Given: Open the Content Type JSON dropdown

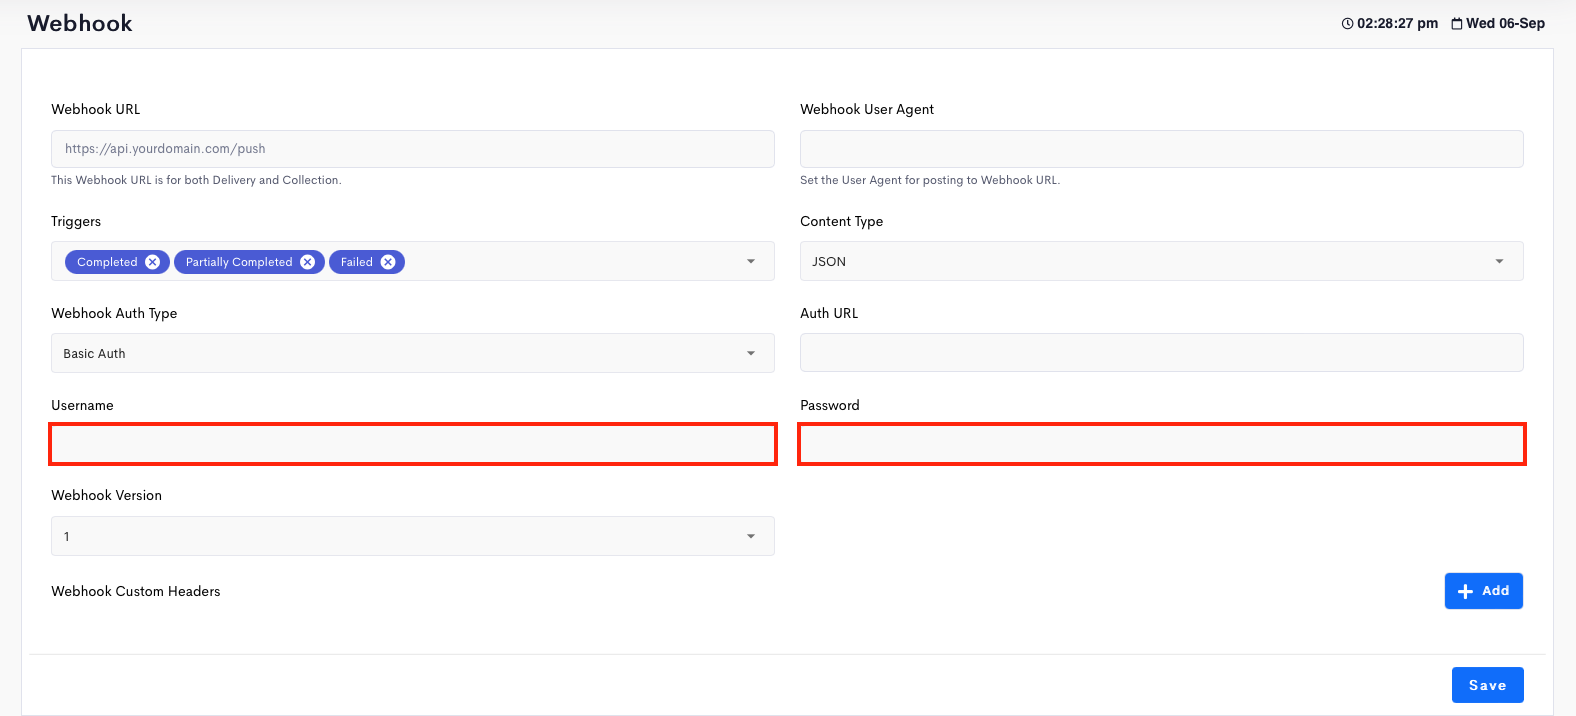Looking at the screenshot, I should (x=1161, y=262).
